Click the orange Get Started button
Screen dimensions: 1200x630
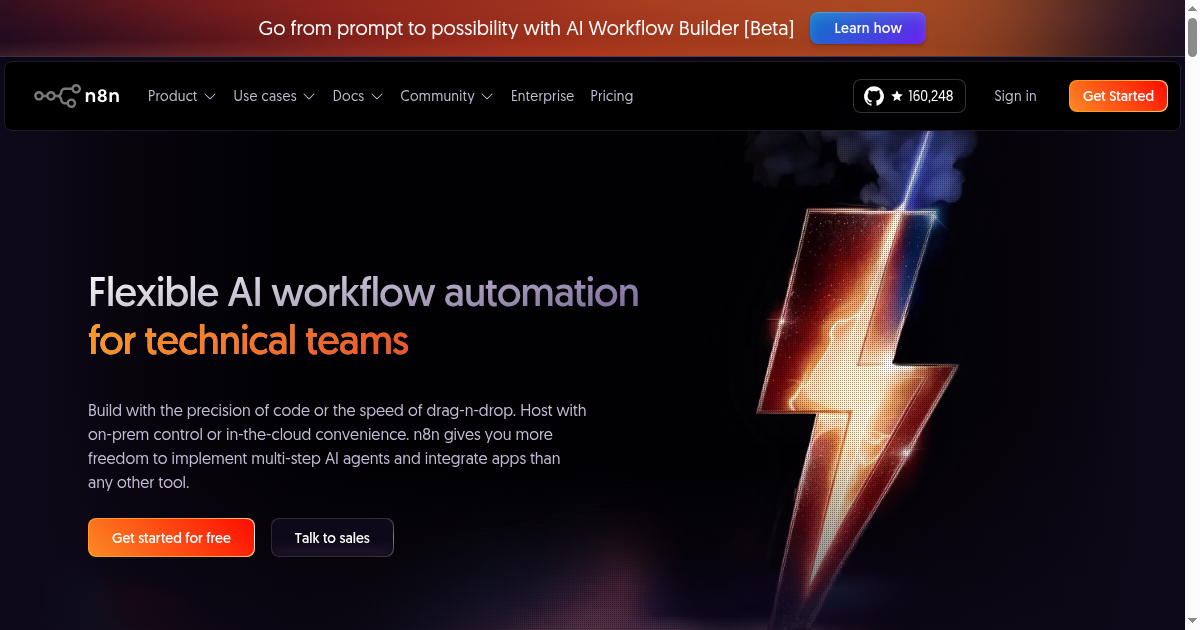(1118, 96)
